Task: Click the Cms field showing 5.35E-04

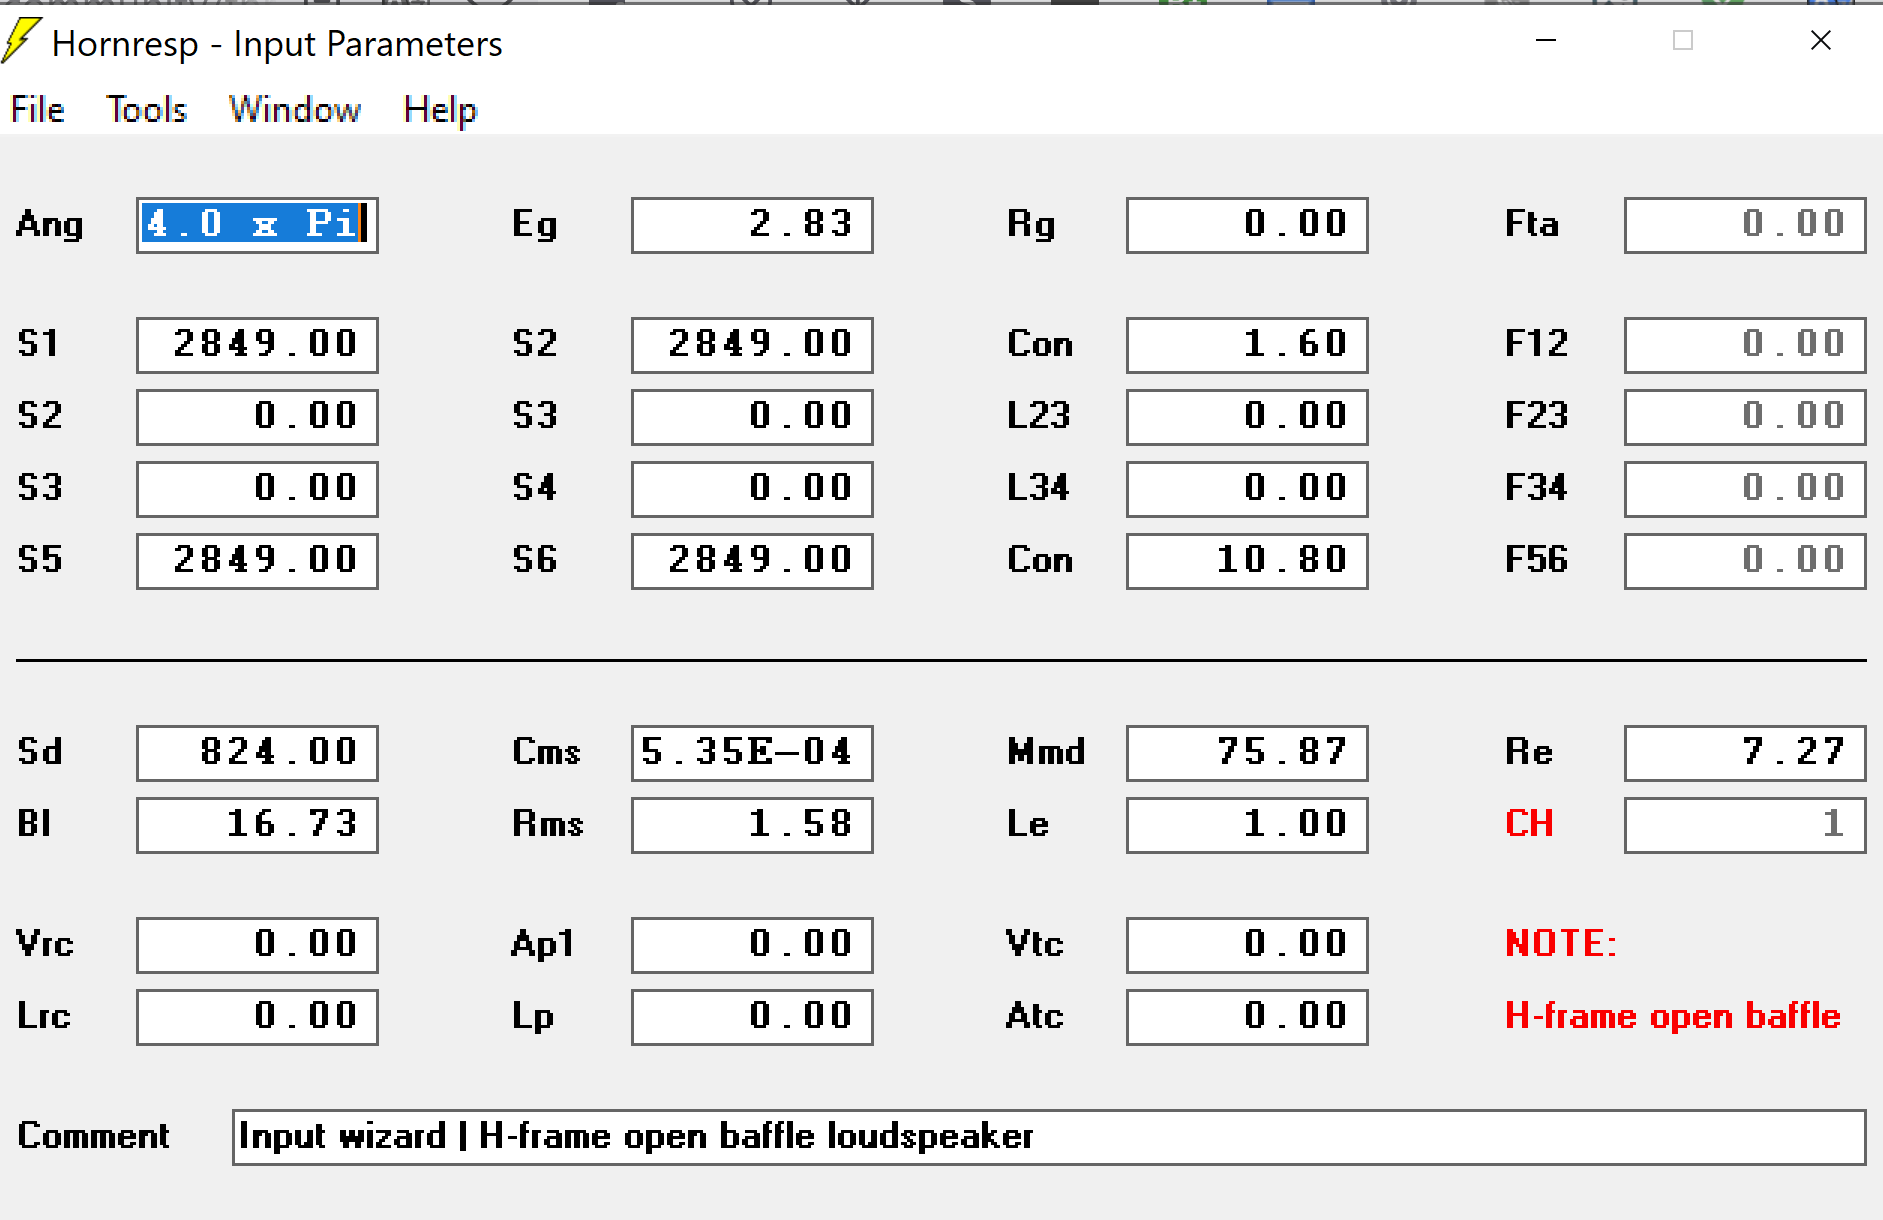Action: click(x=752, y=753)
